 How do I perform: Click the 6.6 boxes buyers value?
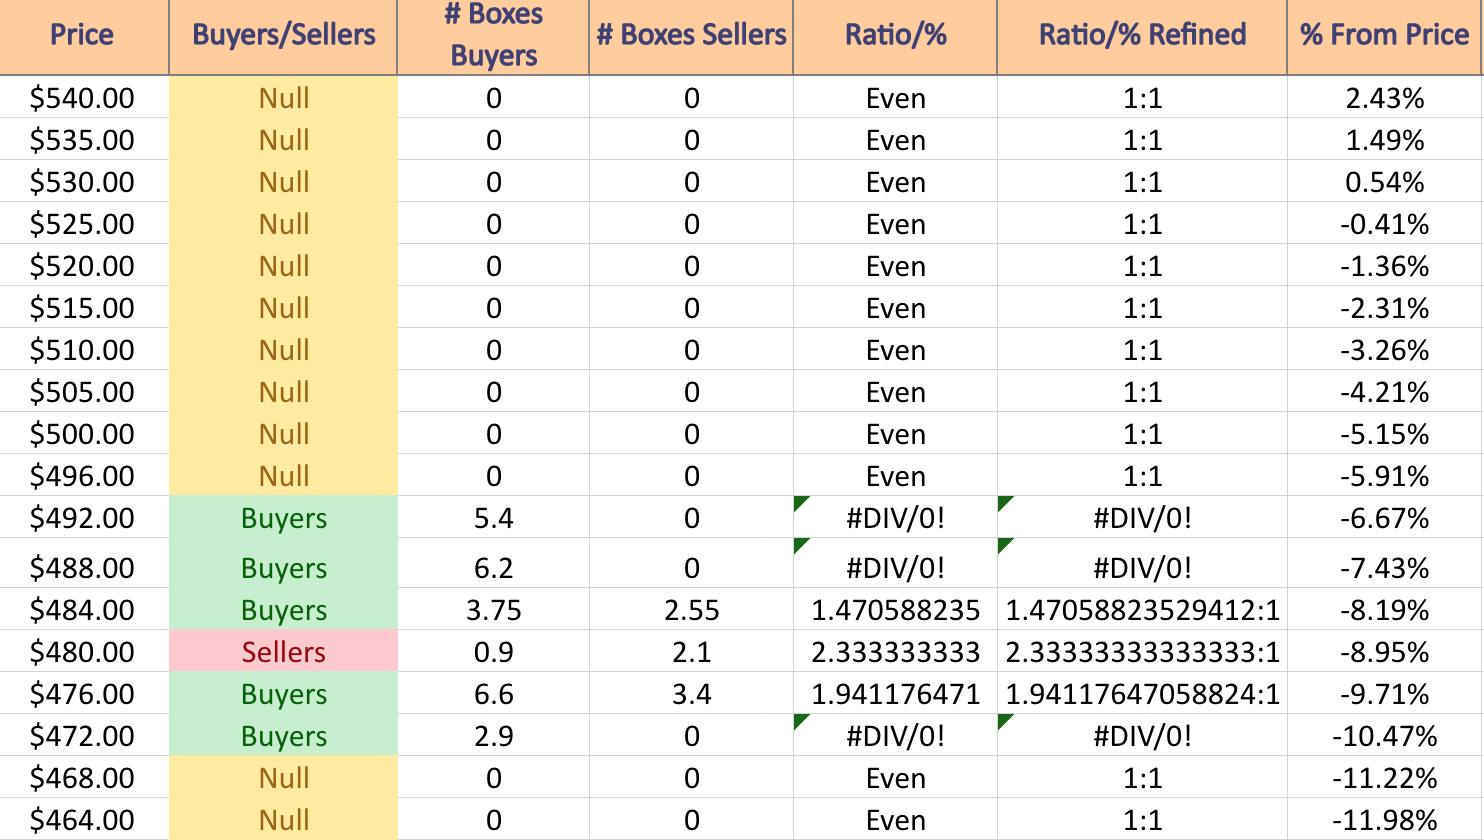493,693
